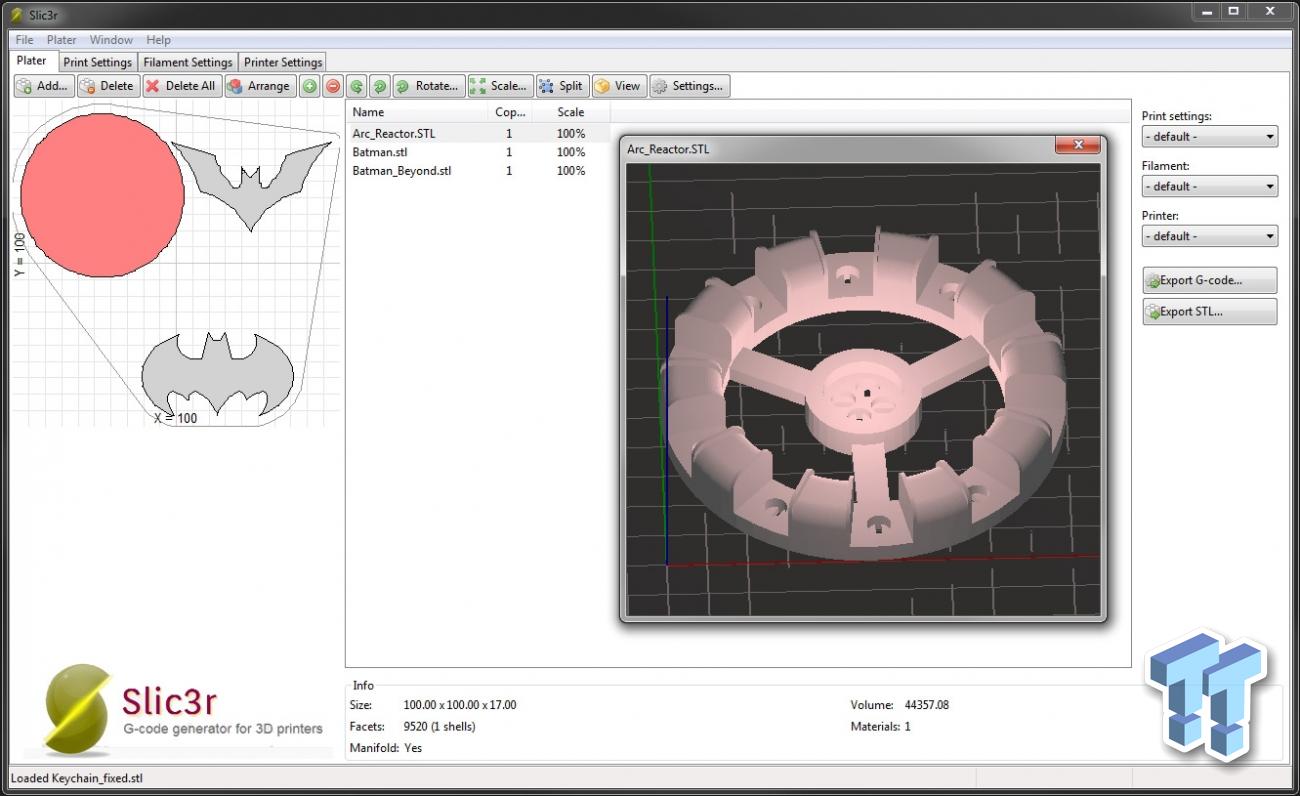Click the red circle object on the plater
The image size is (1300, 796).
coord(102,194)
